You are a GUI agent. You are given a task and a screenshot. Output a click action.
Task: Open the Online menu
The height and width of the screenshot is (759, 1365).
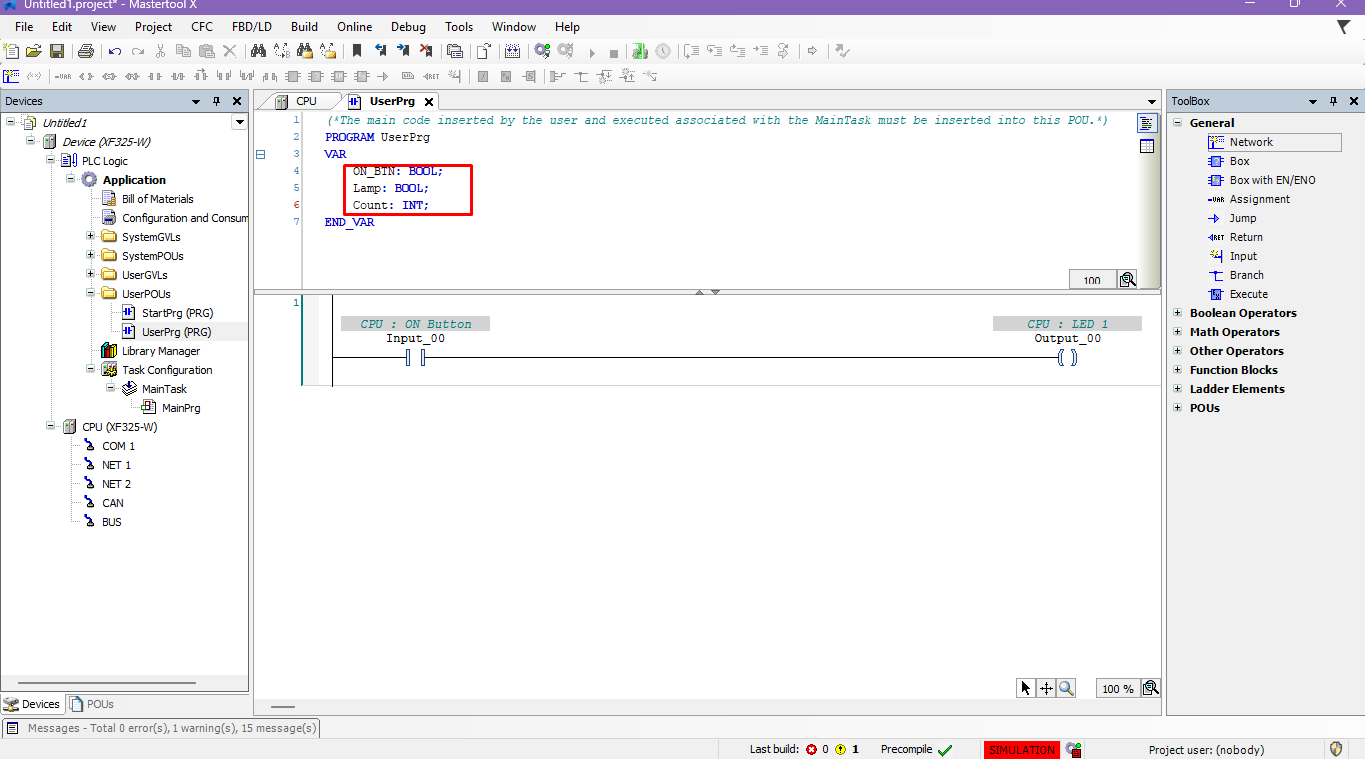tap(354, 27)
